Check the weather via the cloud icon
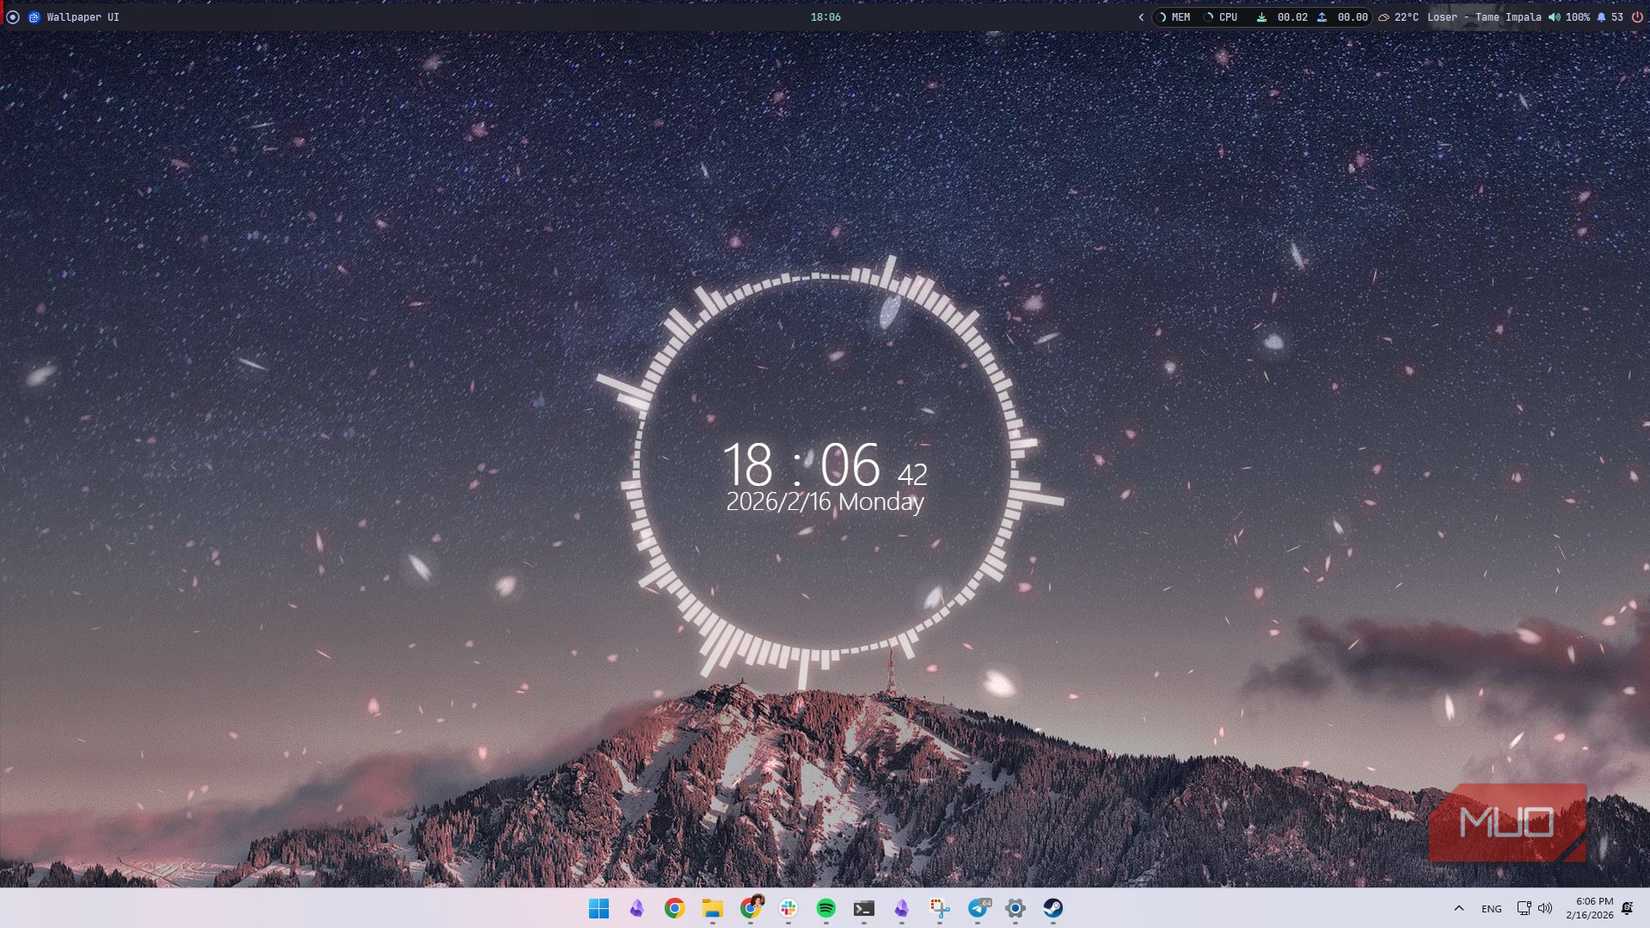This screenshot has width=1650, height=928. click(x=1384, y=17)
